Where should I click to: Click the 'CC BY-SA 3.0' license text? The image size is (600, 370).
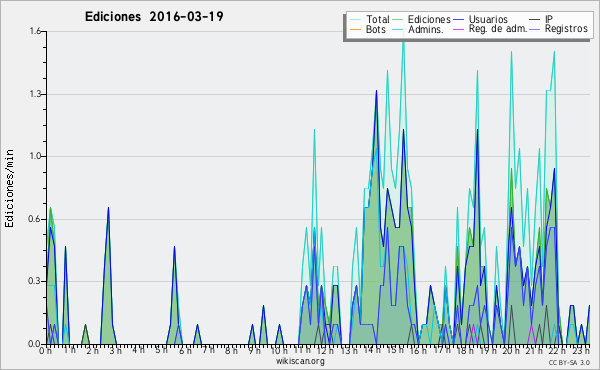[x=569, y=362]
